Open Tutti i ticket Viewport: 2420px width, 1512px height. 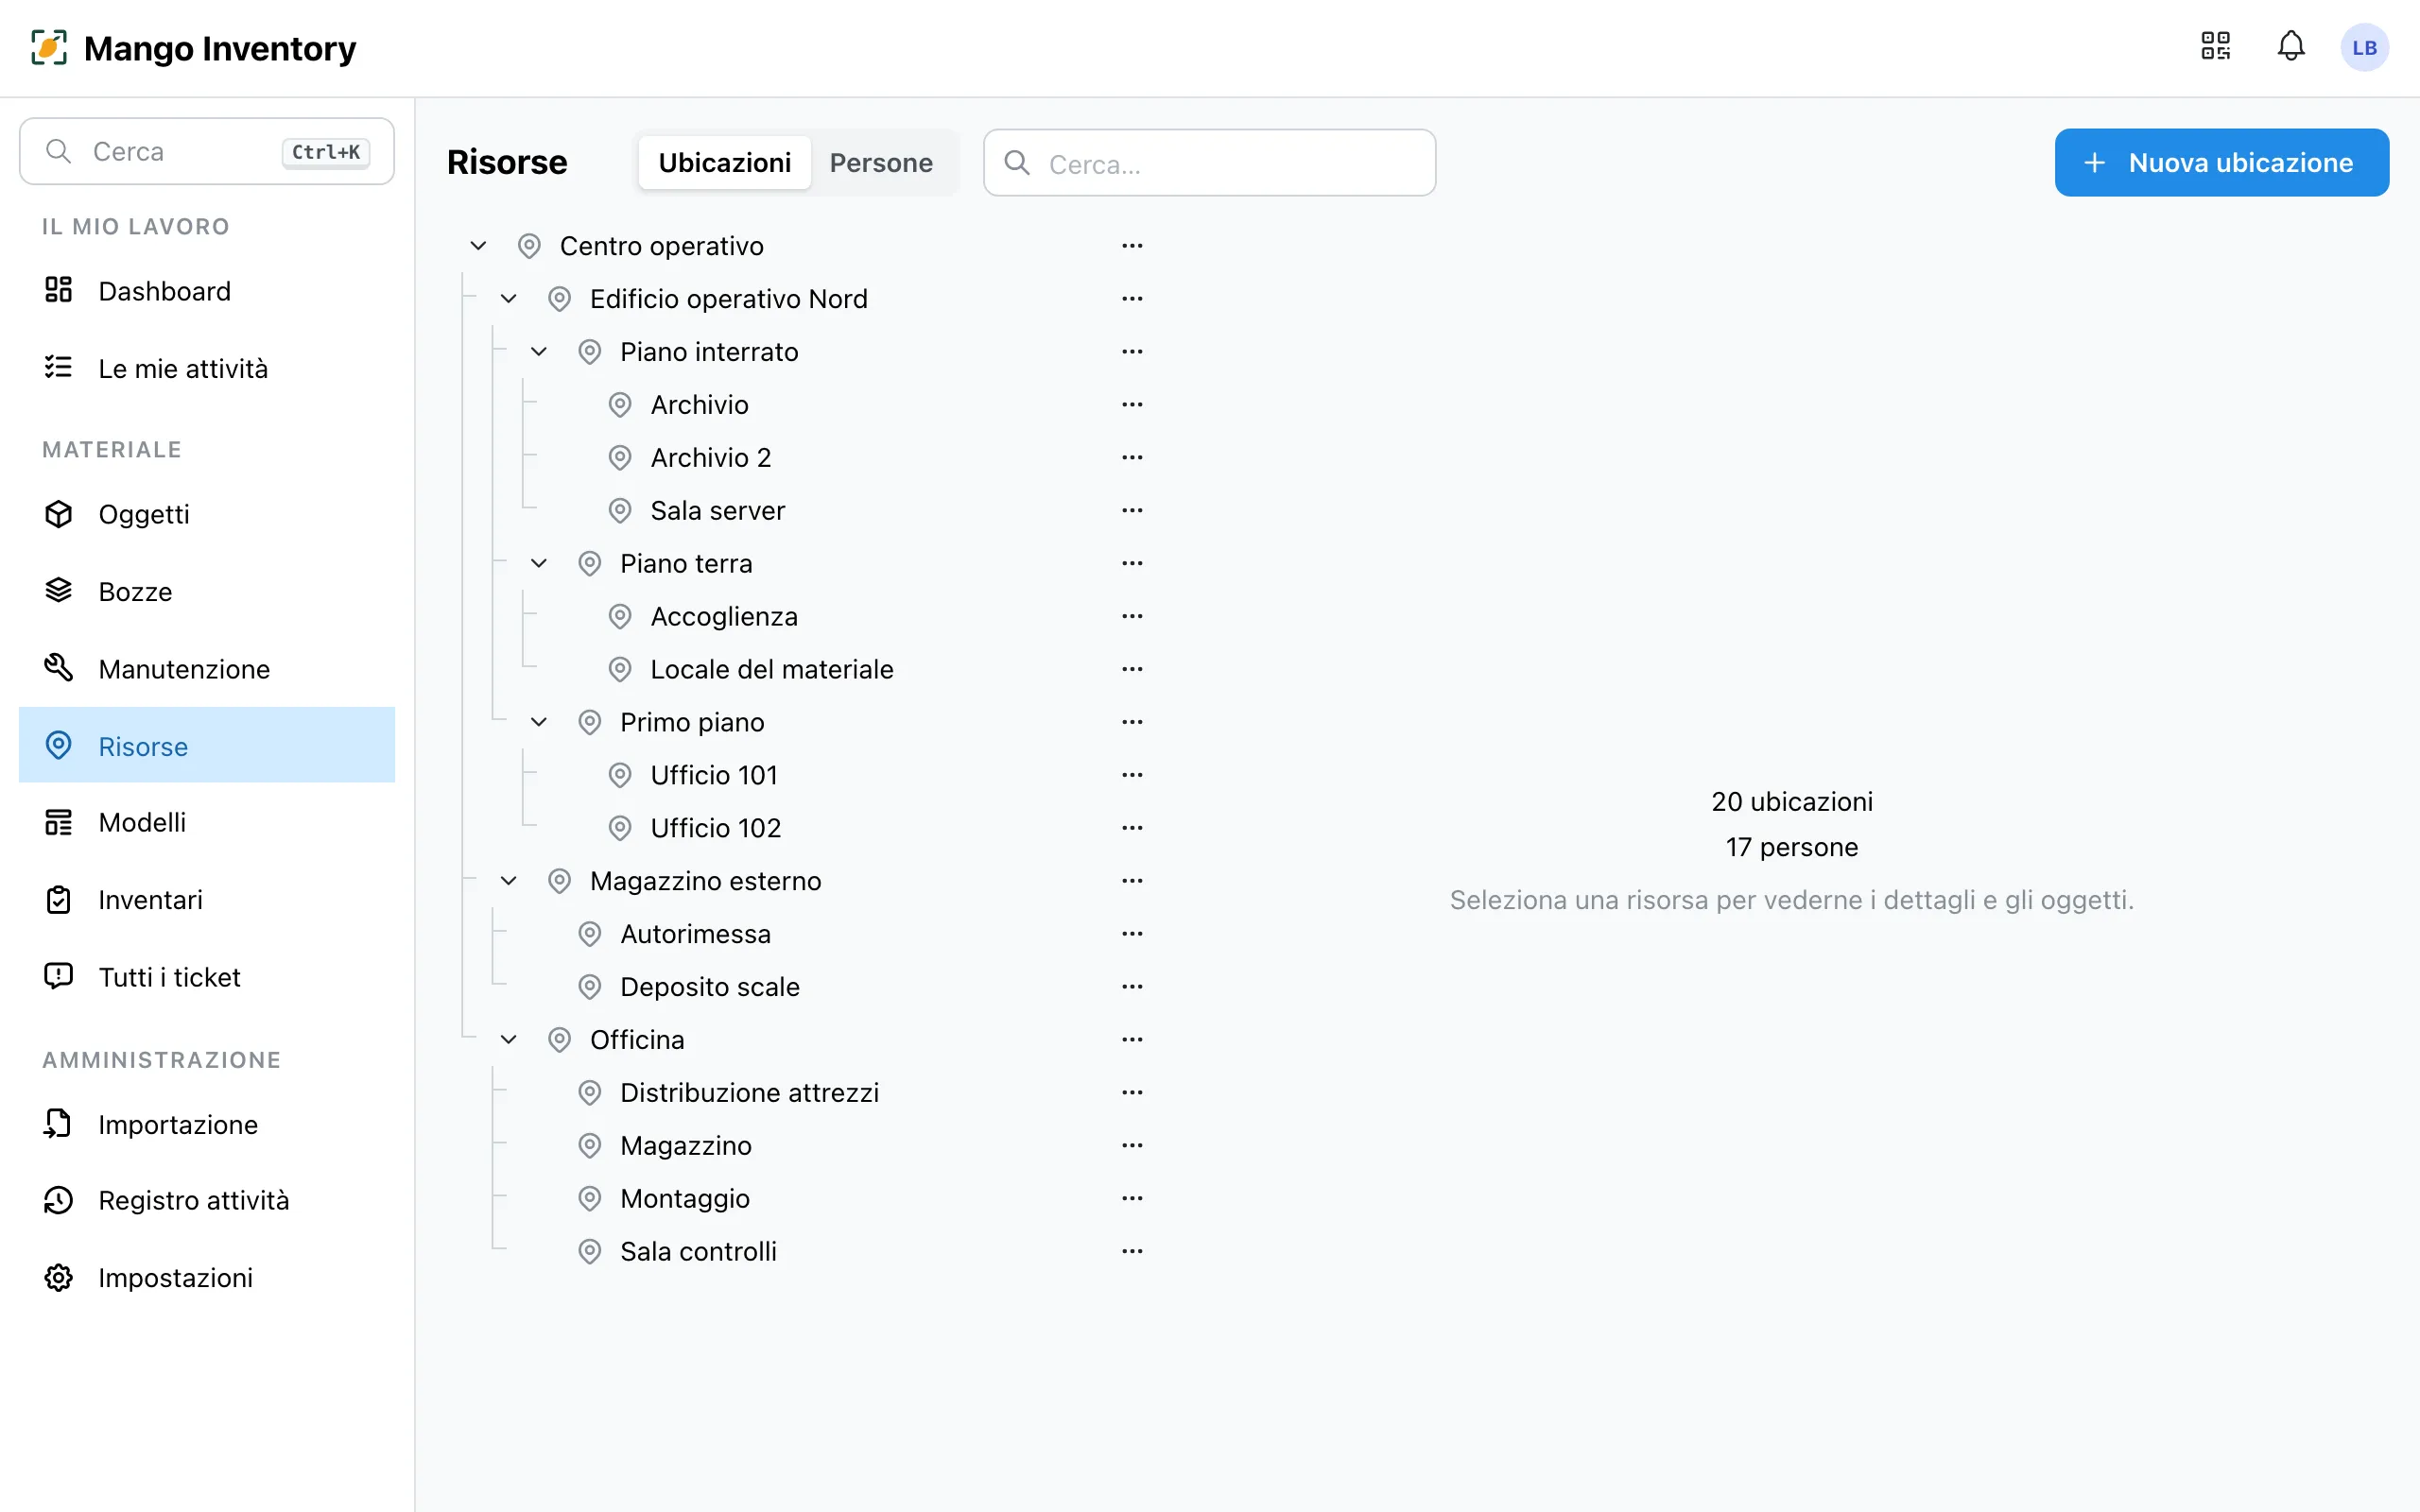pos(207,977)
